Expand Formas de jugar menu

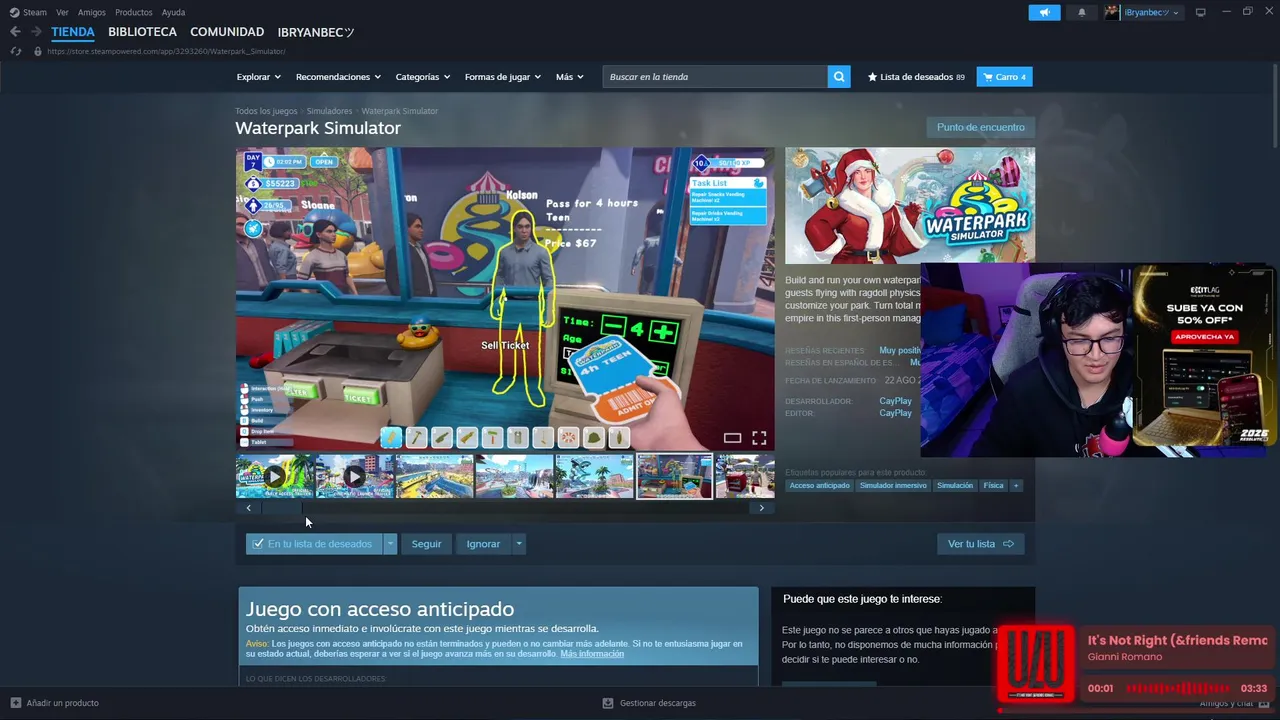503,77
